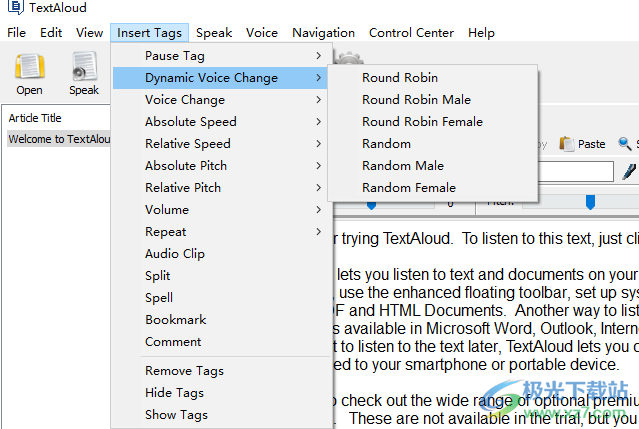The height and width of the screenshot is (429, 639).
Task: Expand the Repeat submenu
Action: [x=220, y=232]
